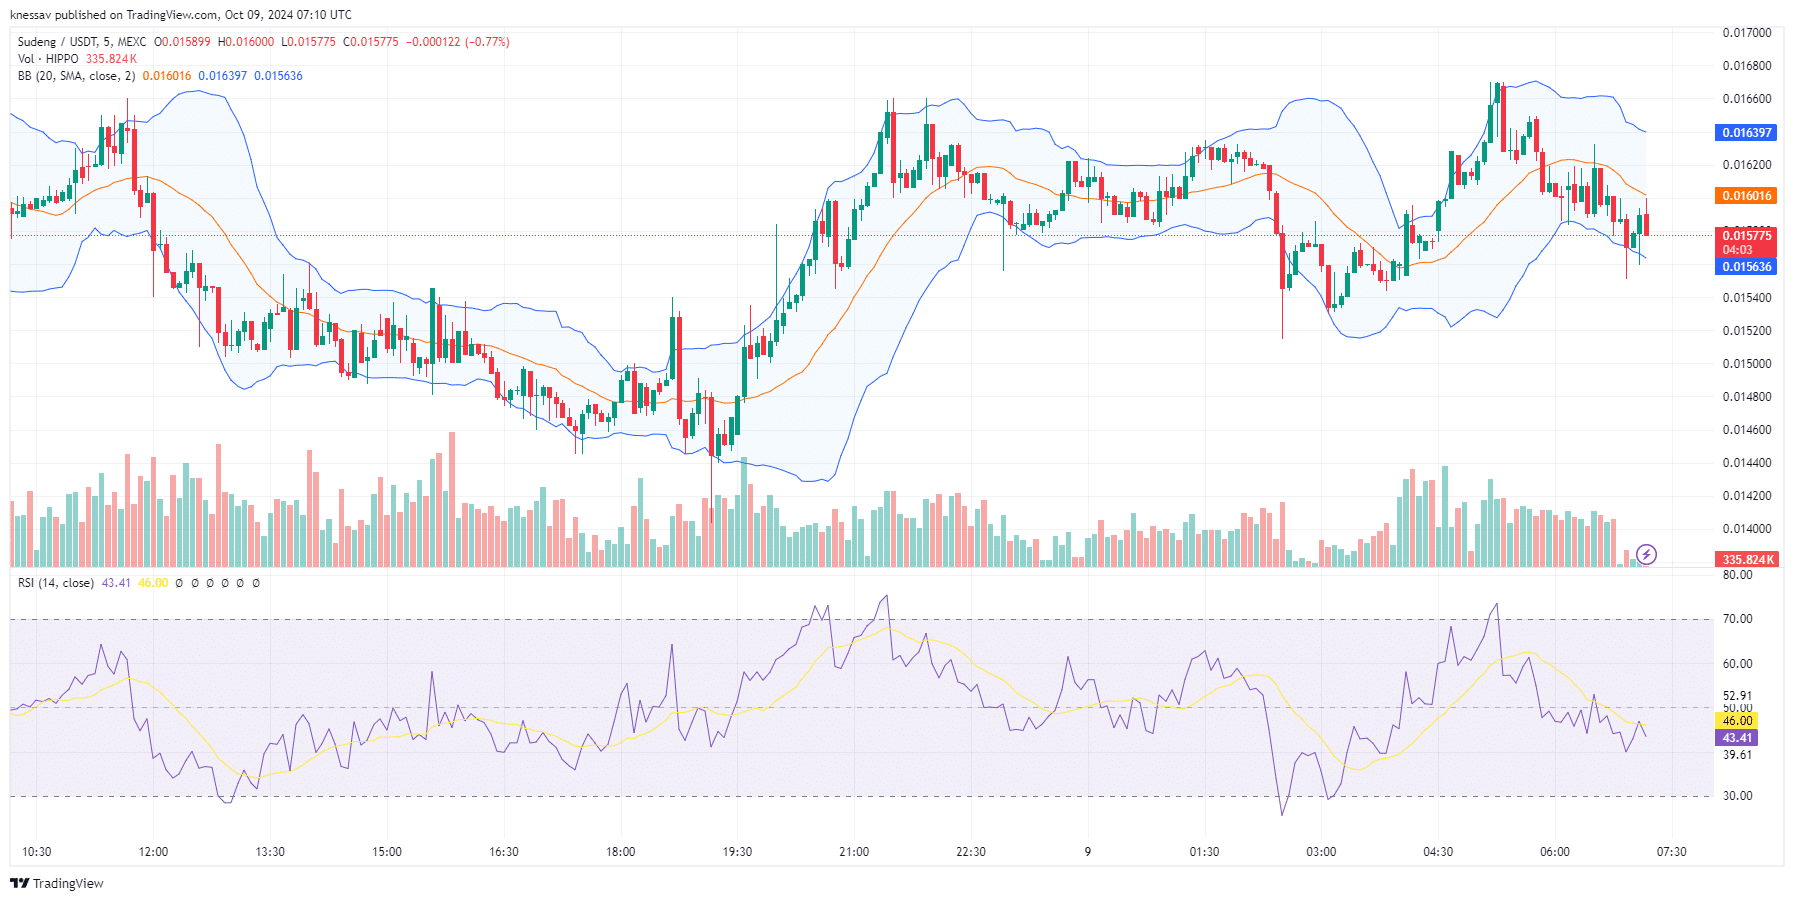Click the 10:30 time axis label
Viewport: 1794px width, 901px height.
(37, 852)
